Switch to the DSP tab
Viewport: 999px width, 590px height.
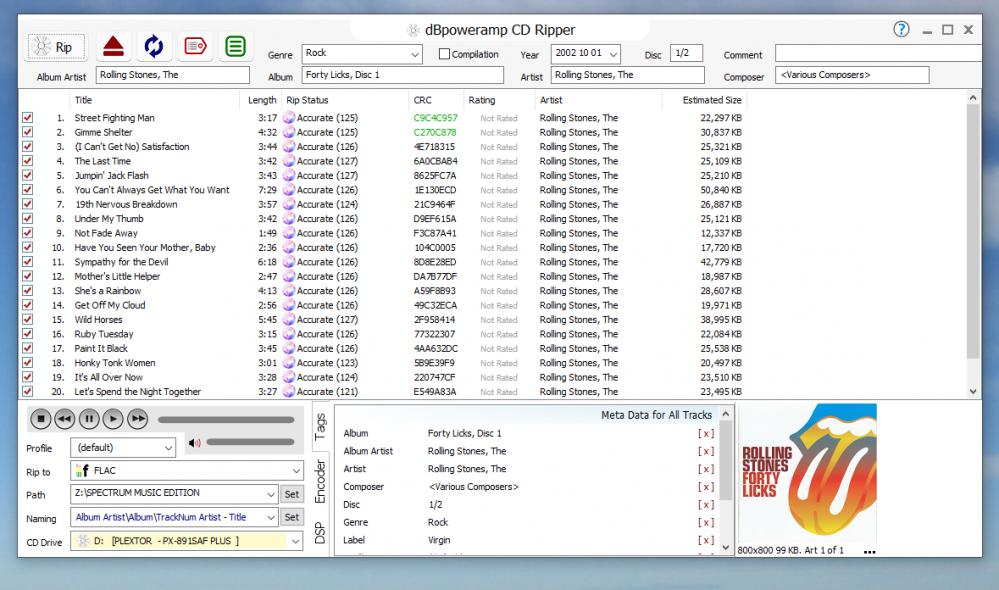[x=321, y=533]
